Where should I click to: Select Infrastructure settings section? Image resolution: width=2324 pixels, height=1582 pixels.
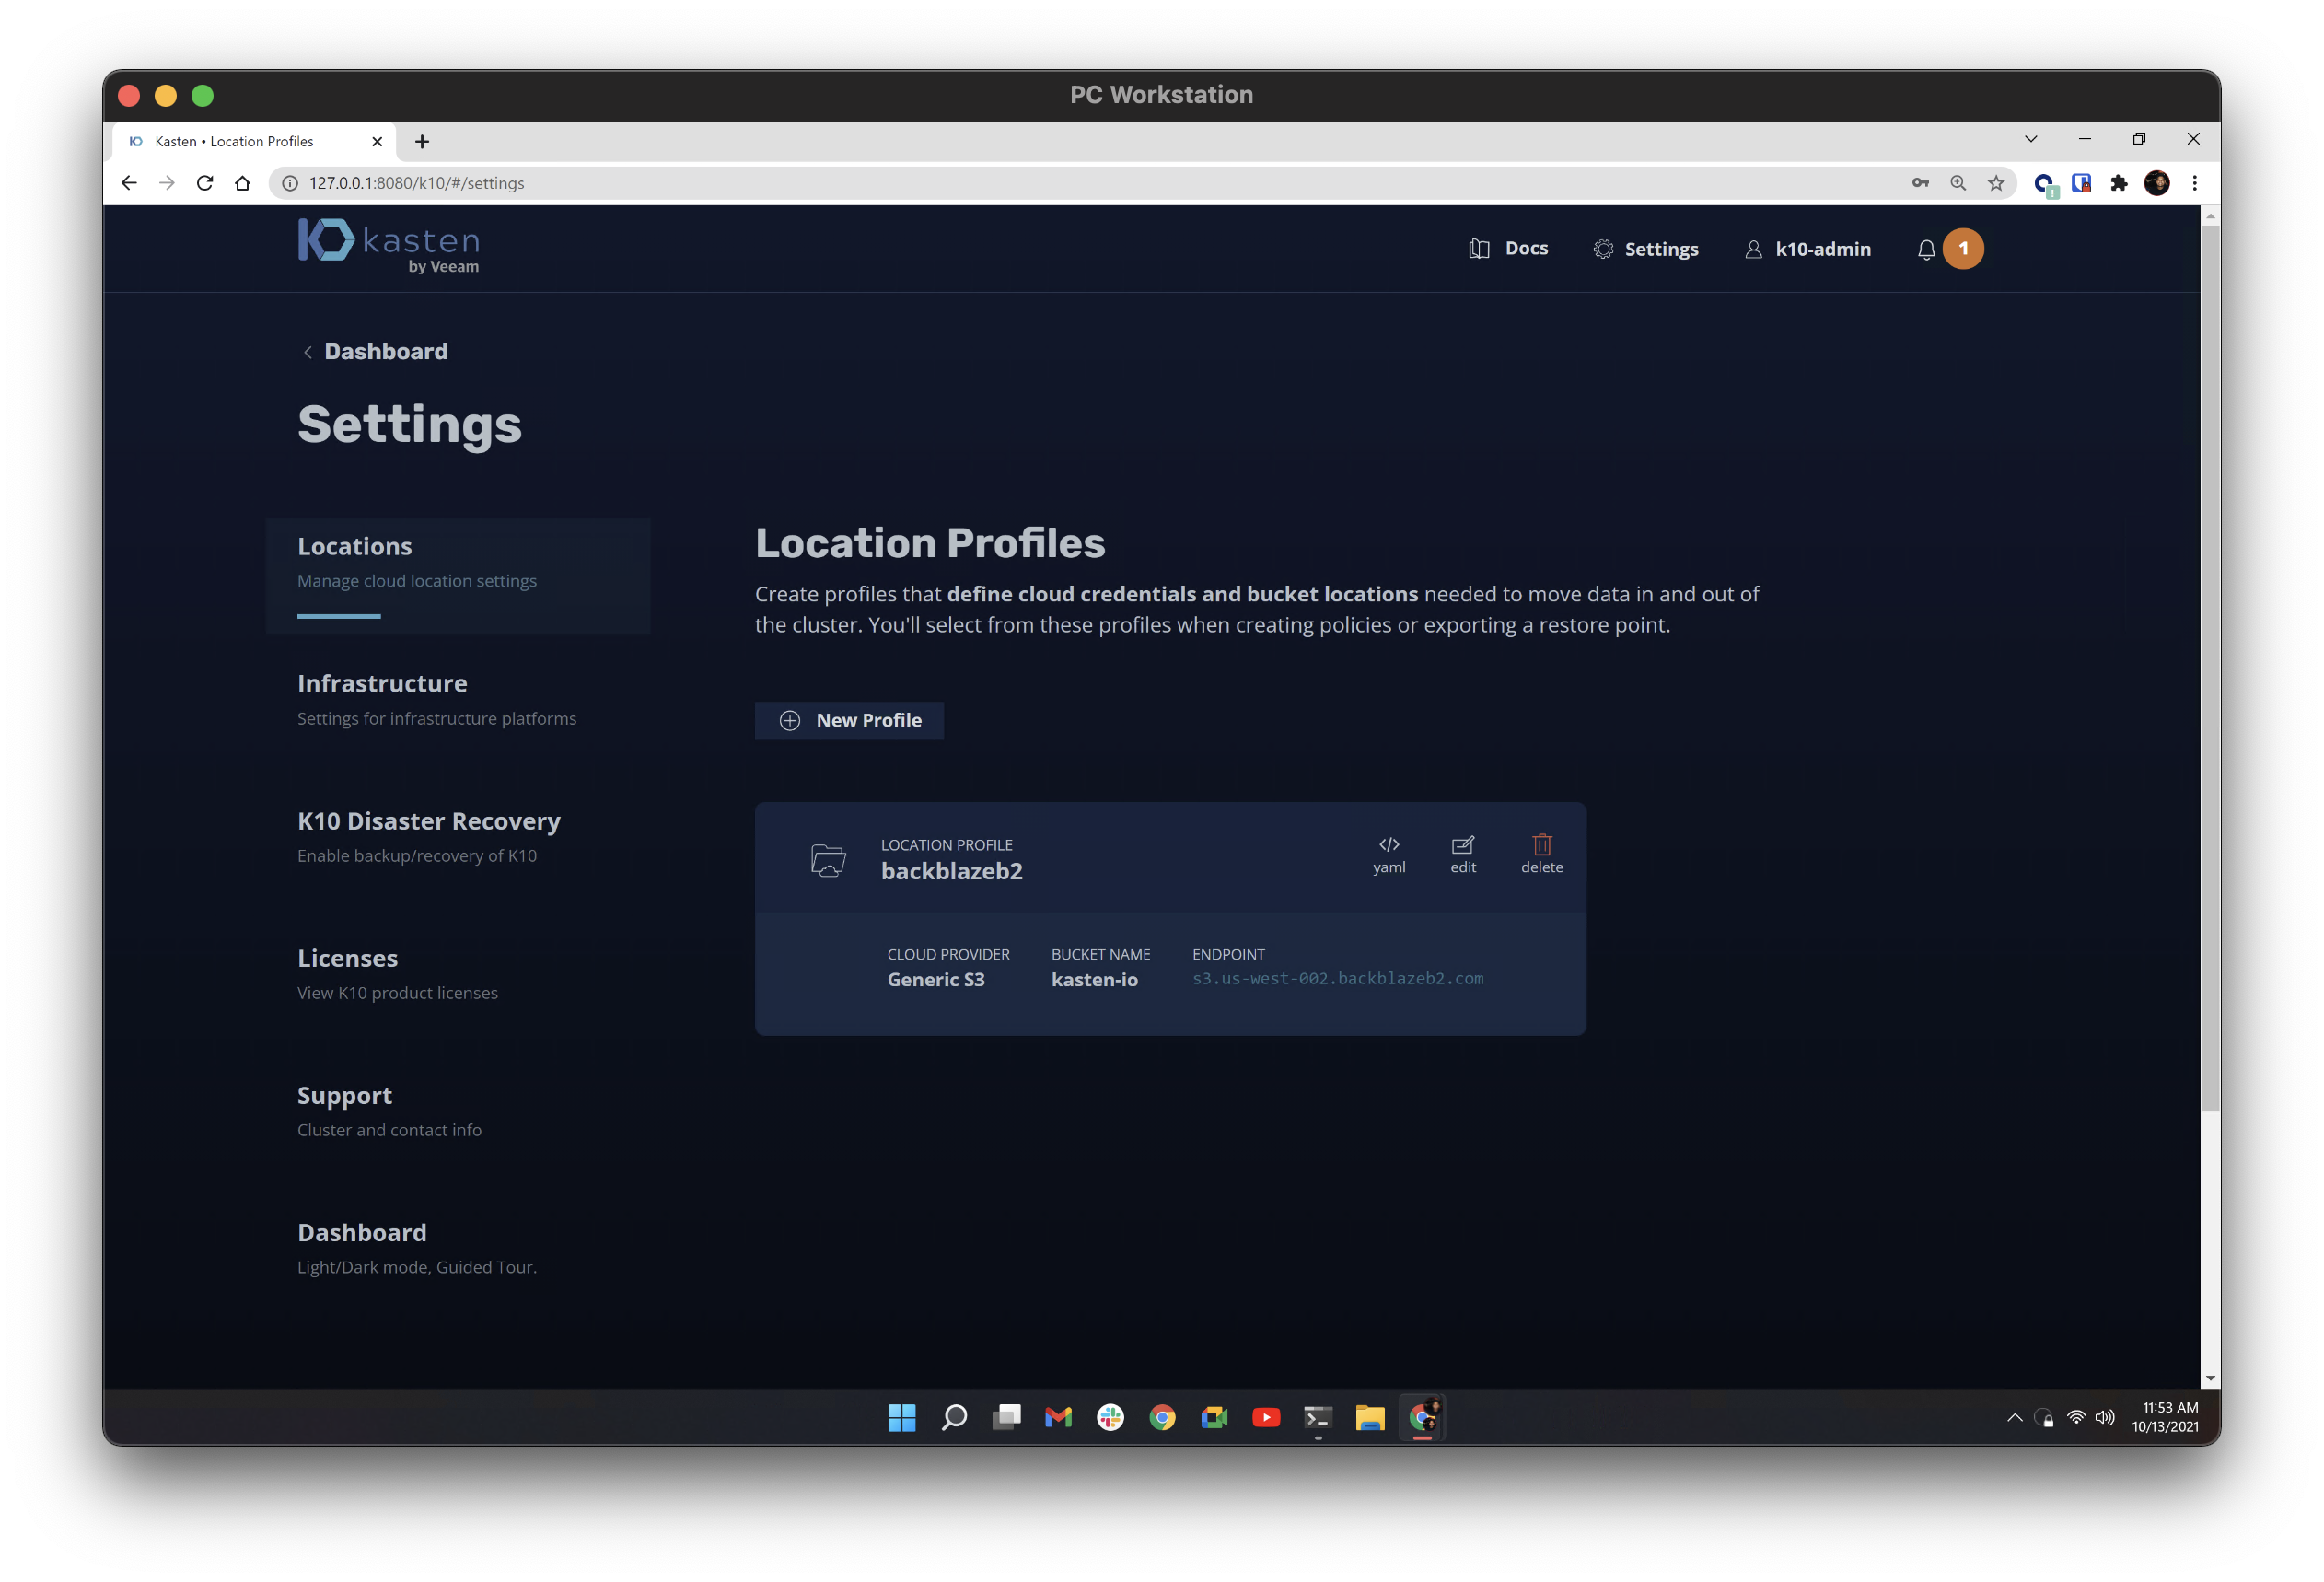point(437,699)
